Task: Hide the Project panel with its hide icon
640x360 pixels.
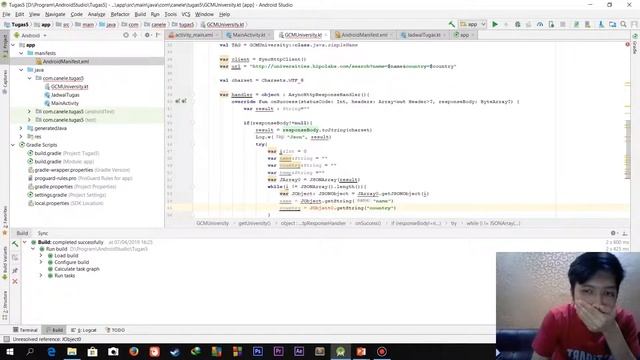Action: point(158,36)
